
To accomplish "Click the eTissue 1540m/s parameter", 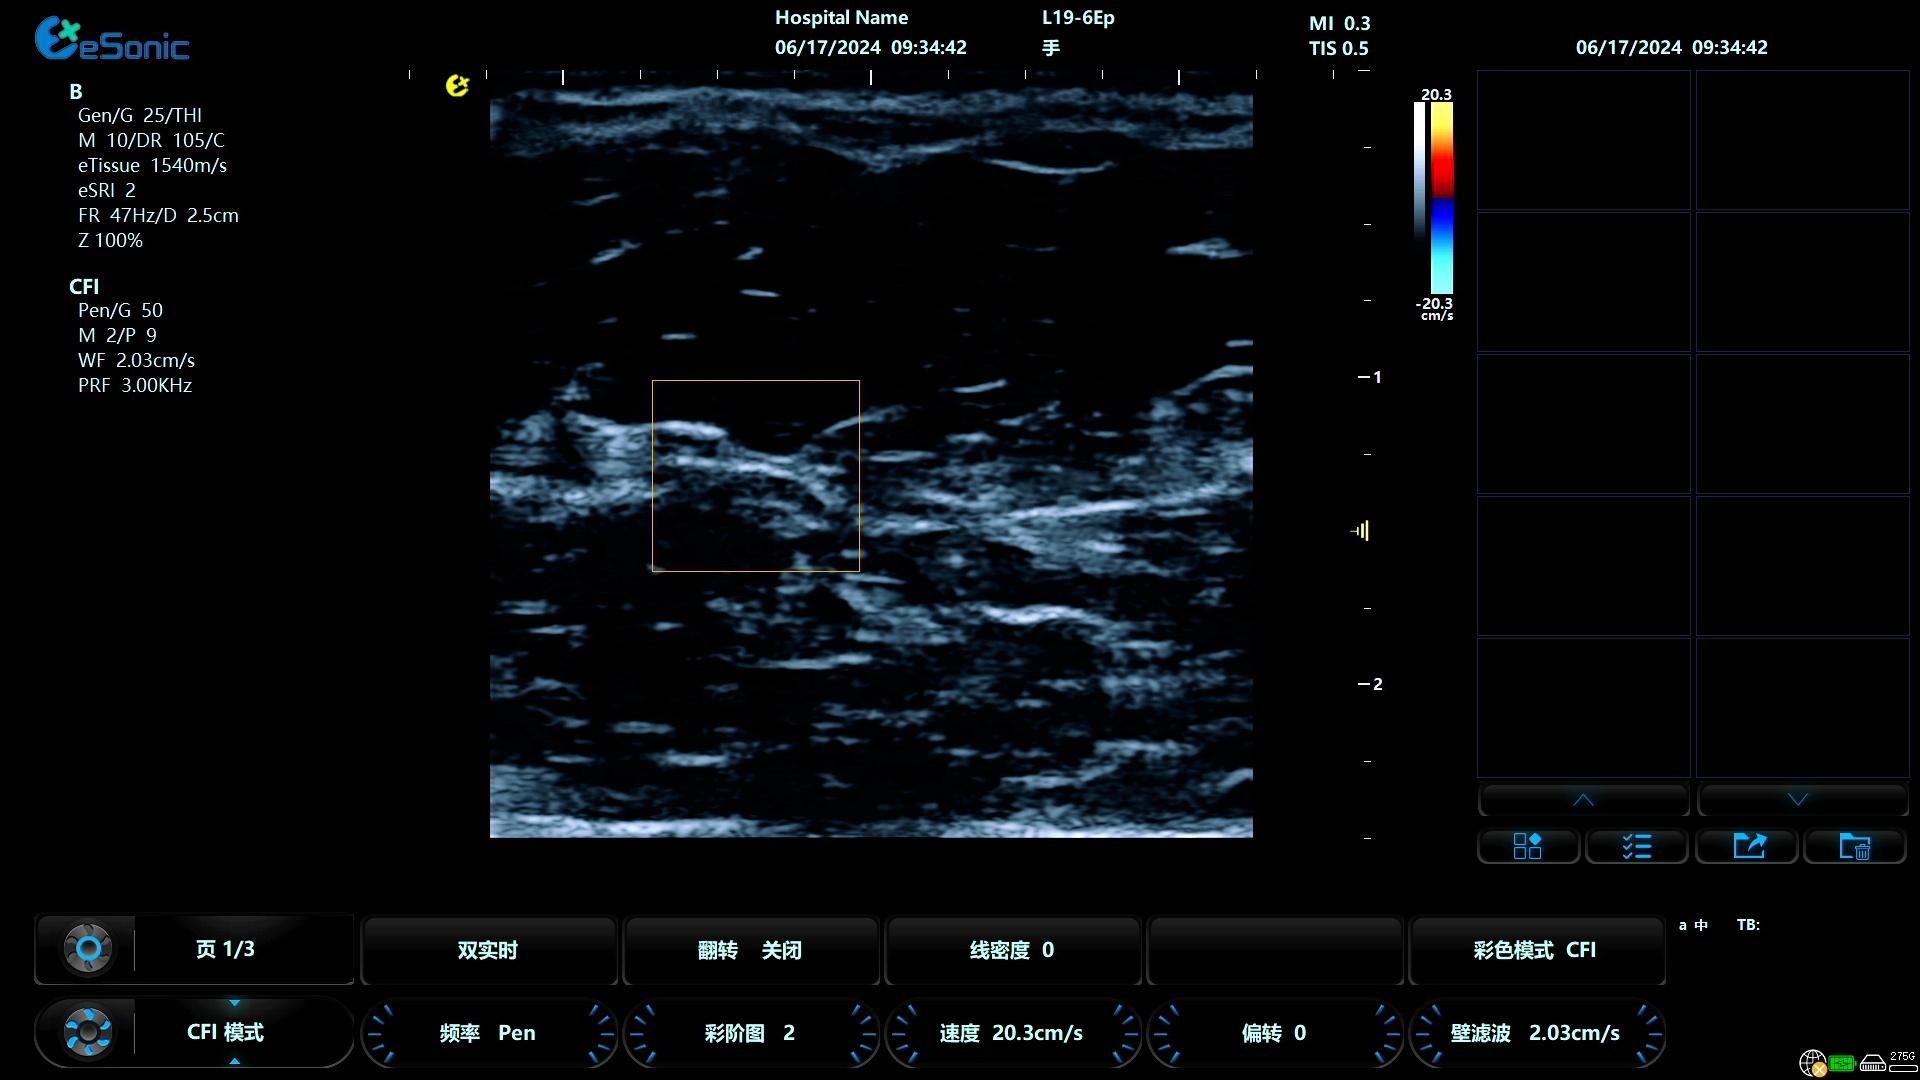I will pos(152,165).
